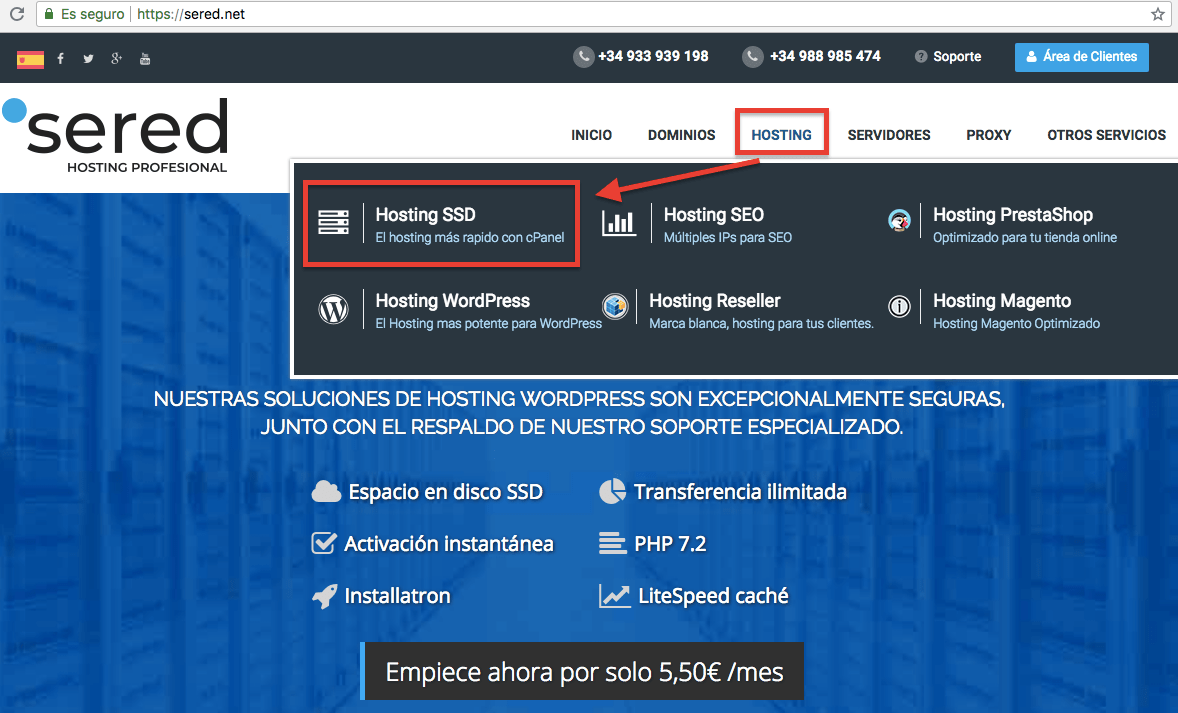Click the trend chart icon for LiteSpeed caché
The height and width of the screenshot is (713, 1178).
[x=615, y=596]
